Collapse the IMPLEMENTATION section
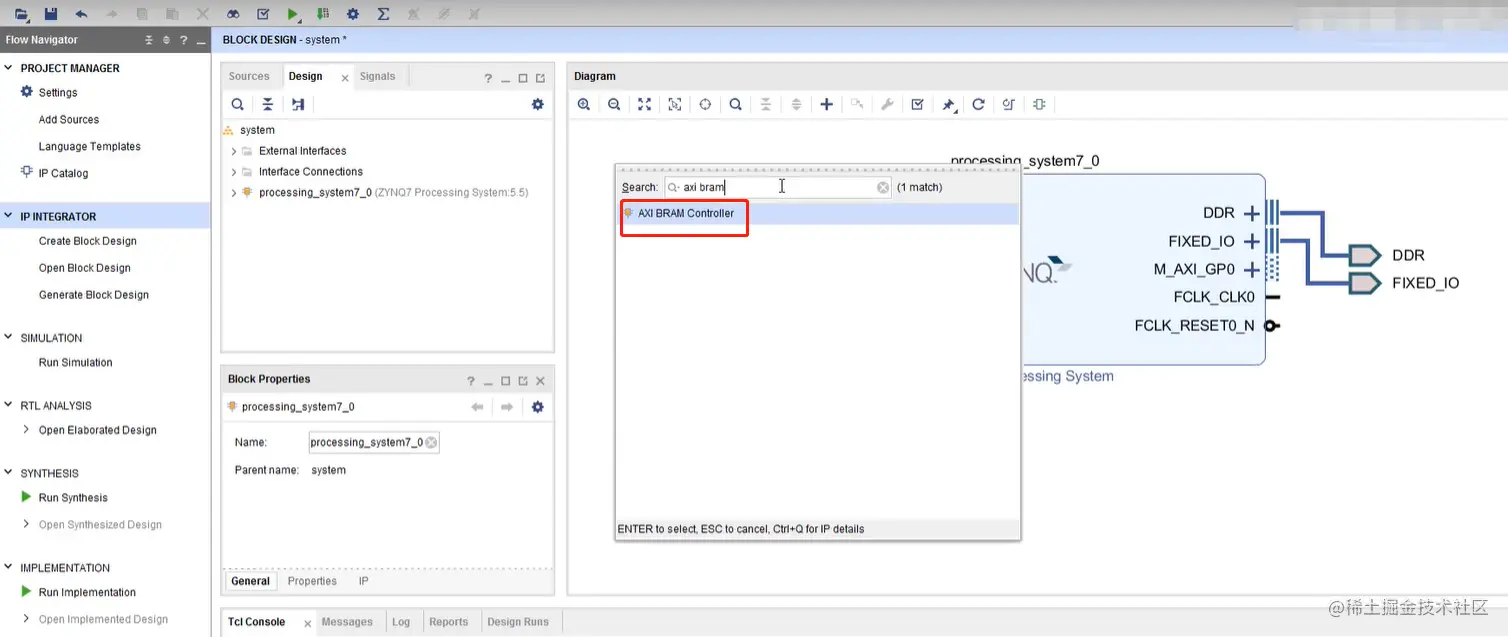 click(9, 567)
